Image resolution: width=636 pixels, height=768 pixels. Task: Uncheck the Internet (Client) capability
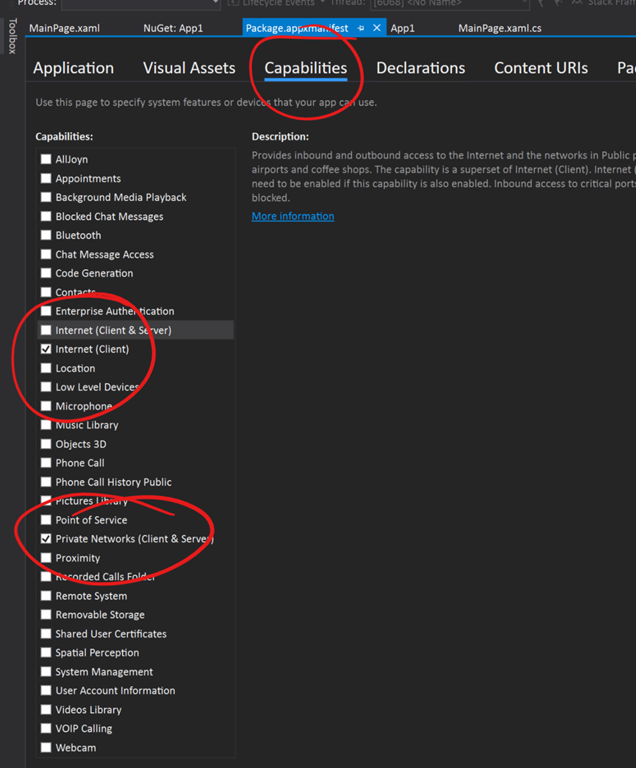click(46, 349)
